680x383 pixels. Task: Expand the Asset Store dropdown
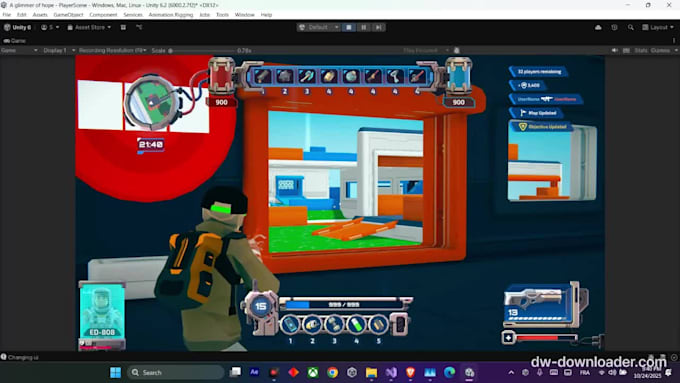89,27
